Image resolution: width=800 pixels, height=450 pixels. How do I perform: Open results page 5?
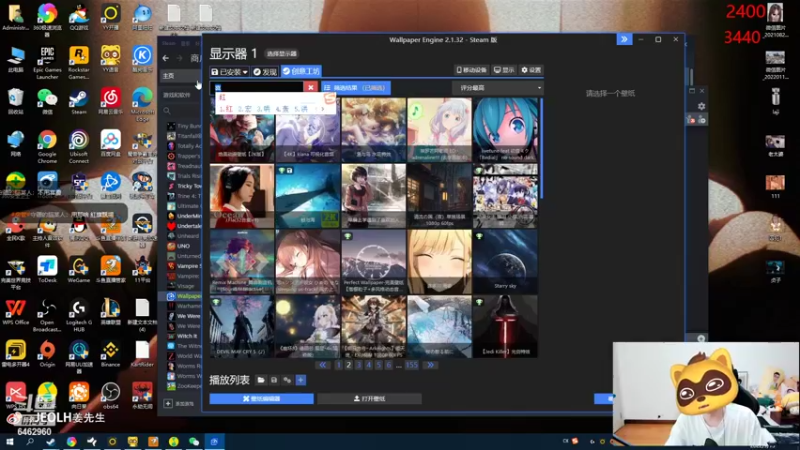tap(379, 365)
